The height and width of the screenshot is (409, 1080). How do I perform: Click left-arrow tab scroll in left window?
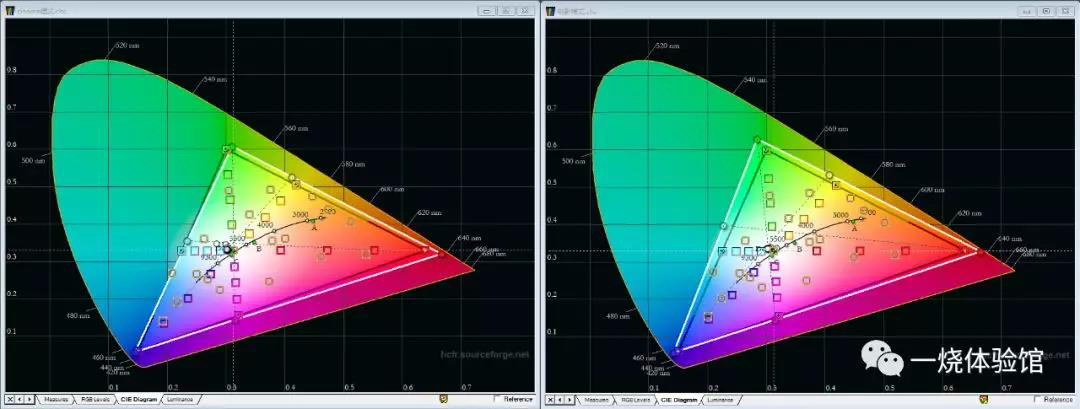(x=20, y=399)
